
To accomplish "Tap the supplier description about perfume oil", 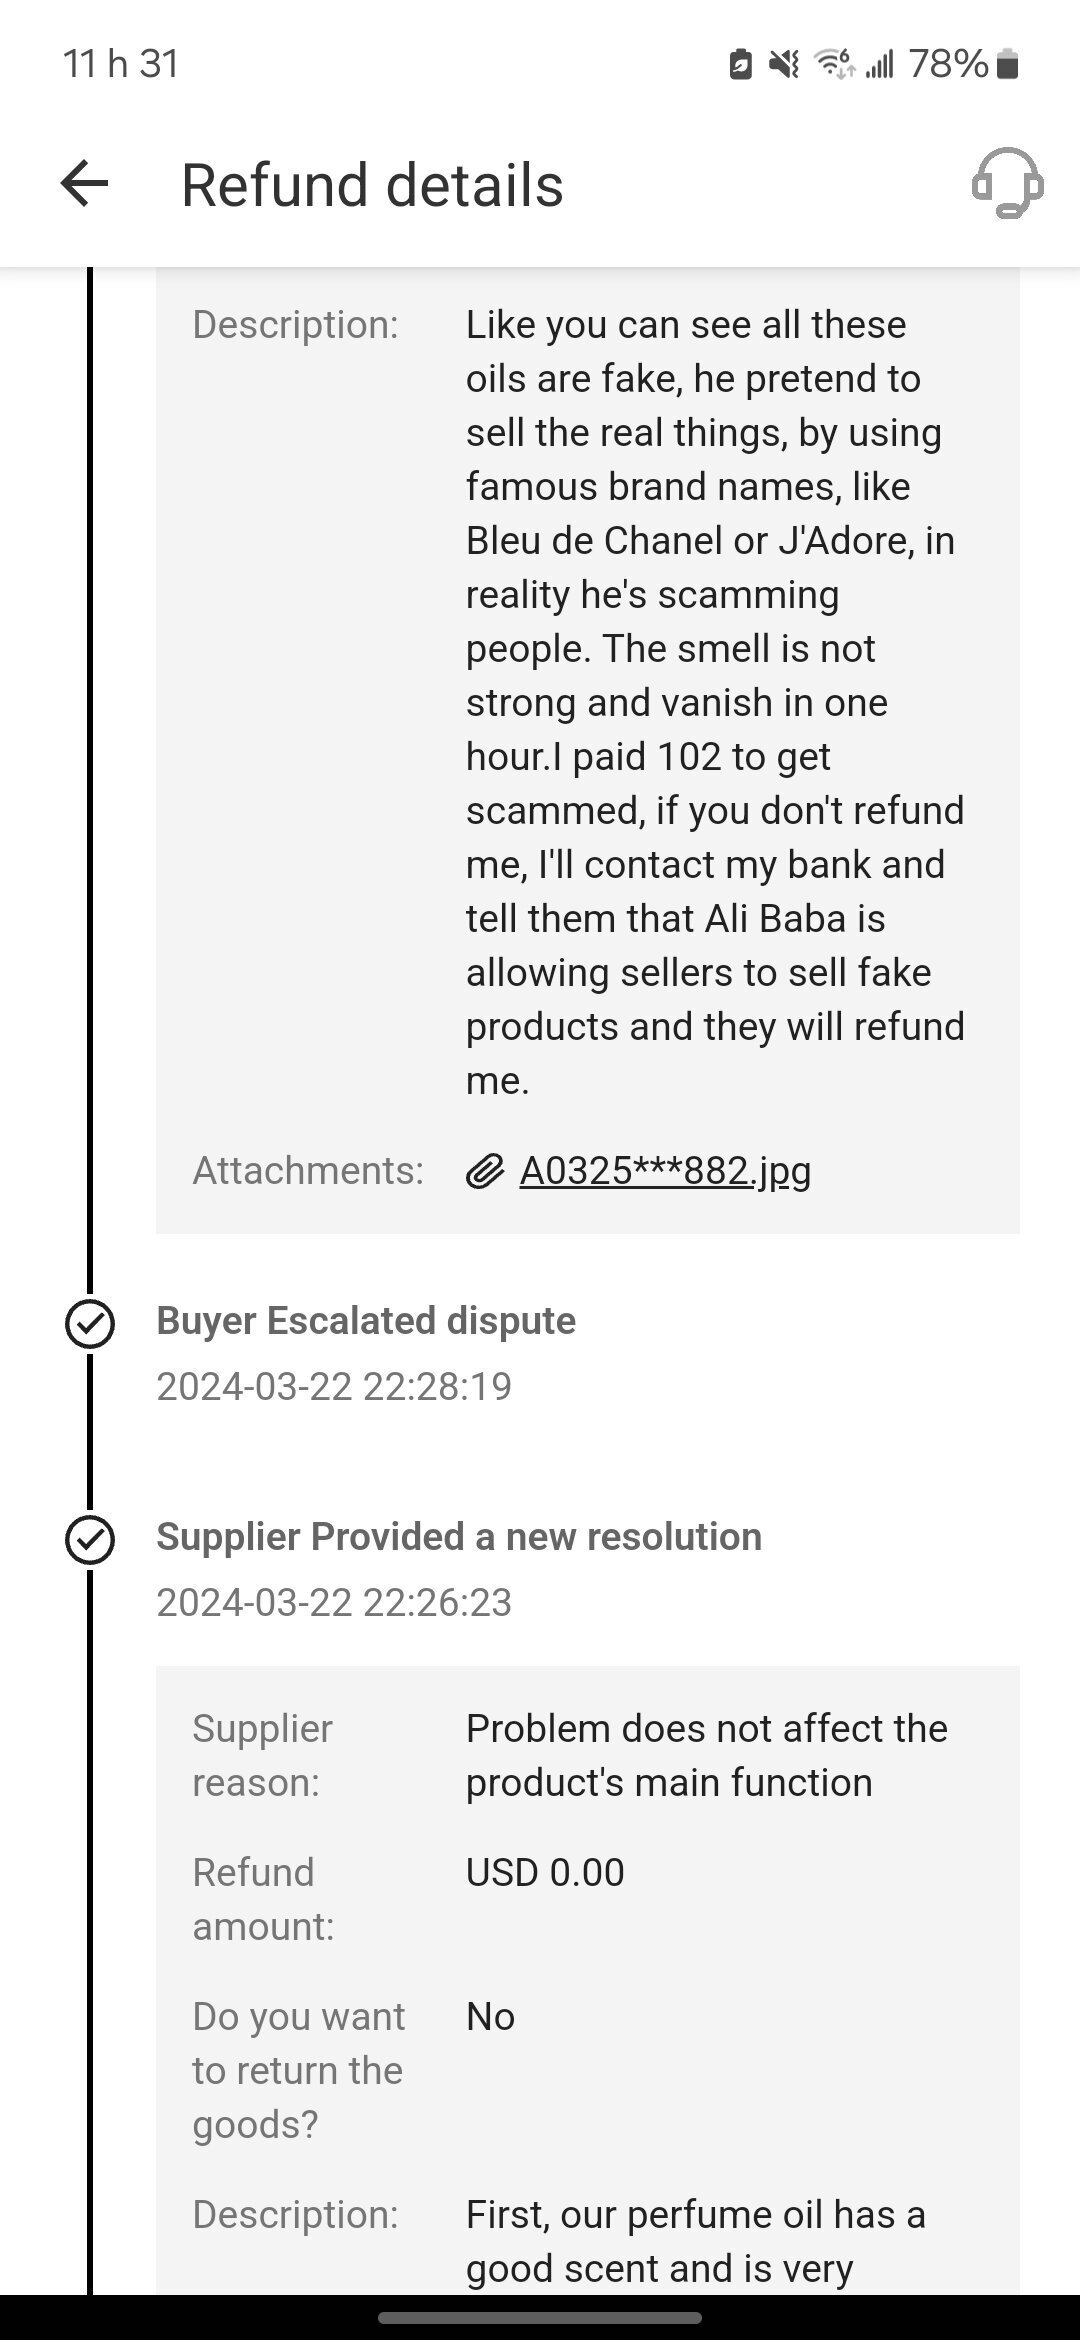I will pos(695,2240).
